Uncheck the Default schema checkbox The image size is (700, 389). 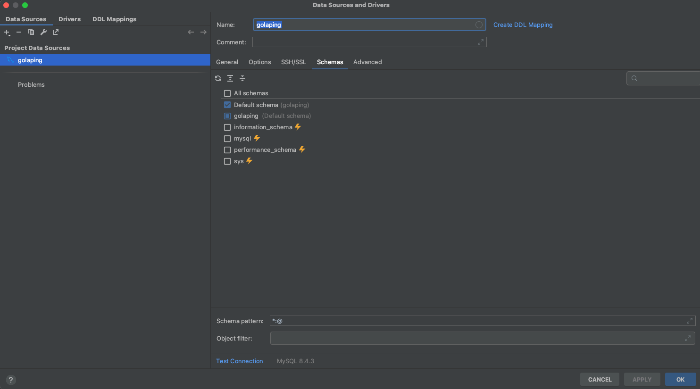(227, 105)
